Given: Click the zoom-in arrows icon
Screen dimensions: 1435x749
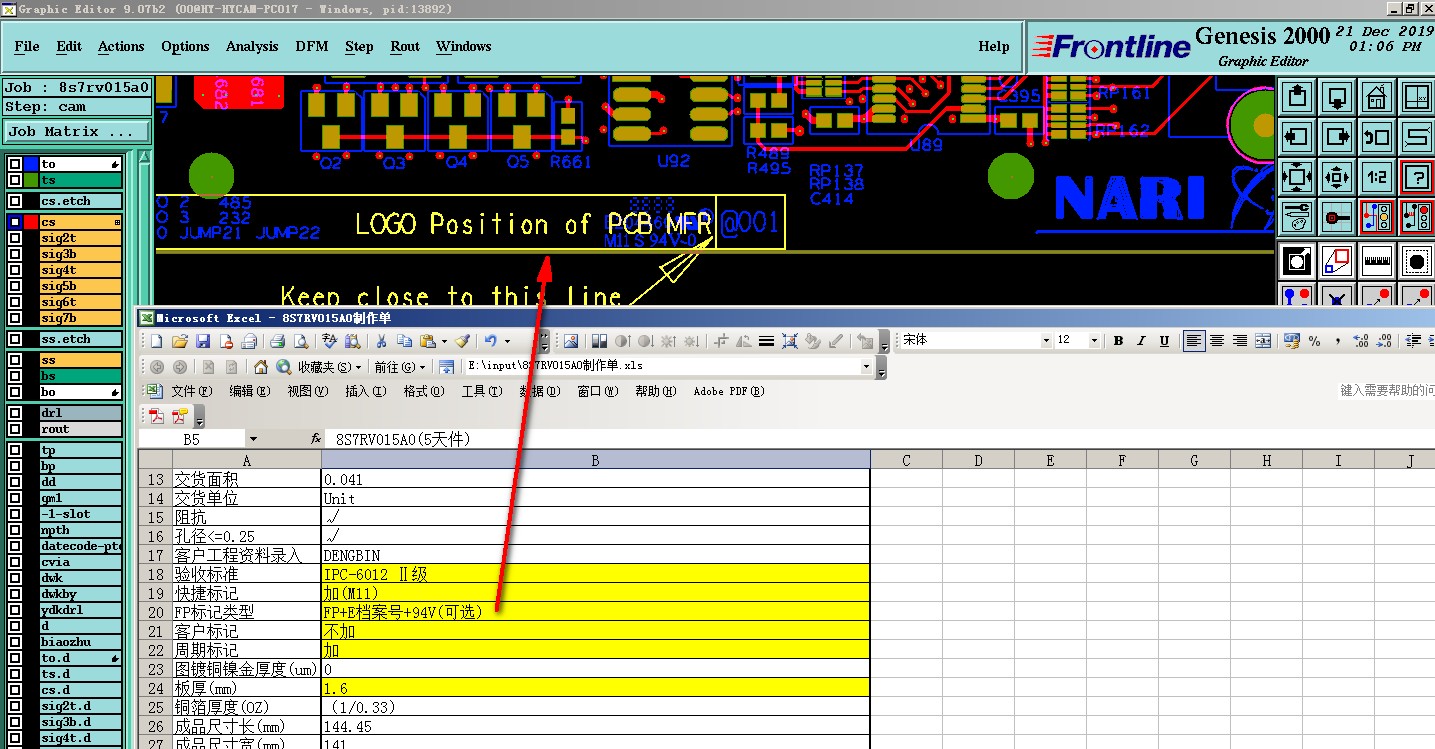Looking at the screenshot, I should pos(1297,177).
